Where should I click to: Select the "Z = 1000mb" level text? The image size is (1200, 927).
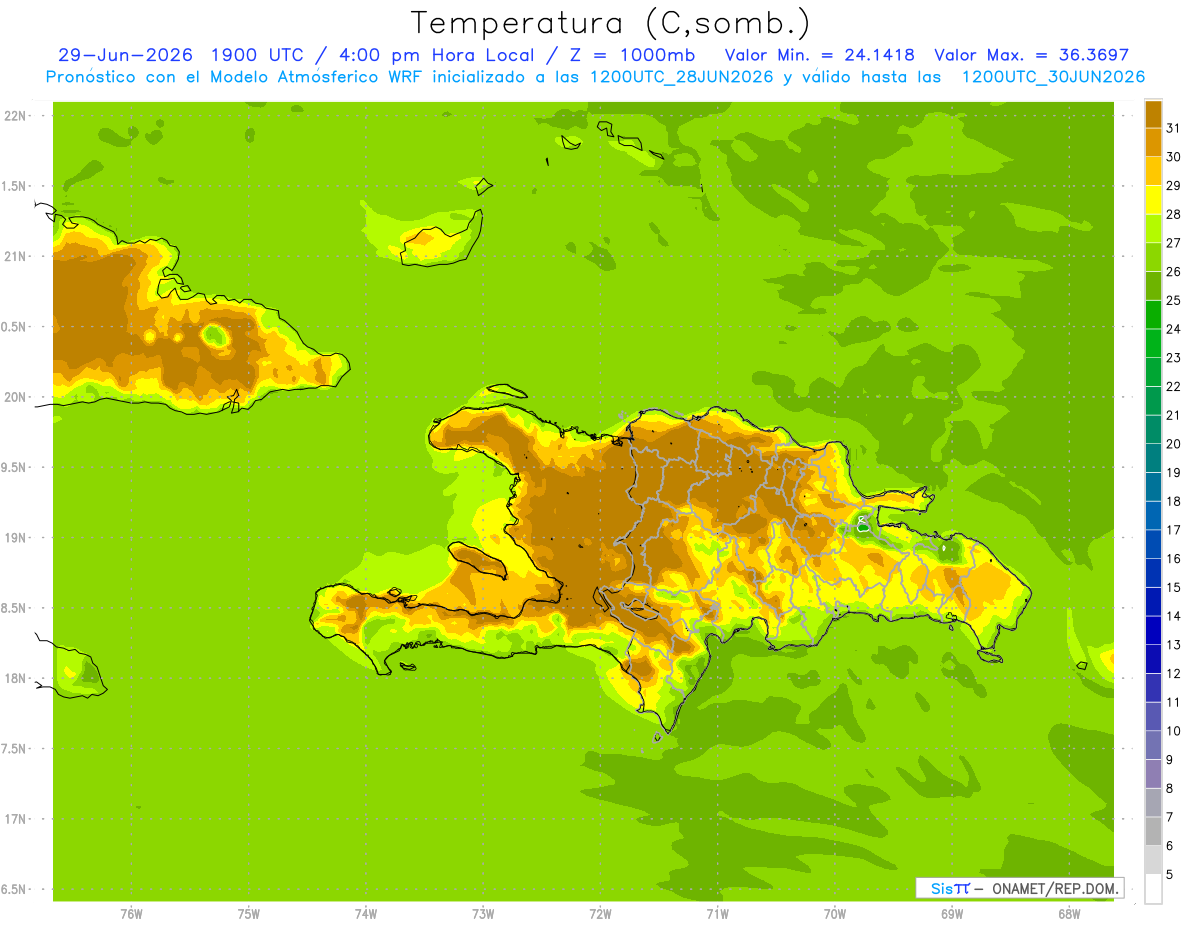pyautogui.click(x=630, y=55)
